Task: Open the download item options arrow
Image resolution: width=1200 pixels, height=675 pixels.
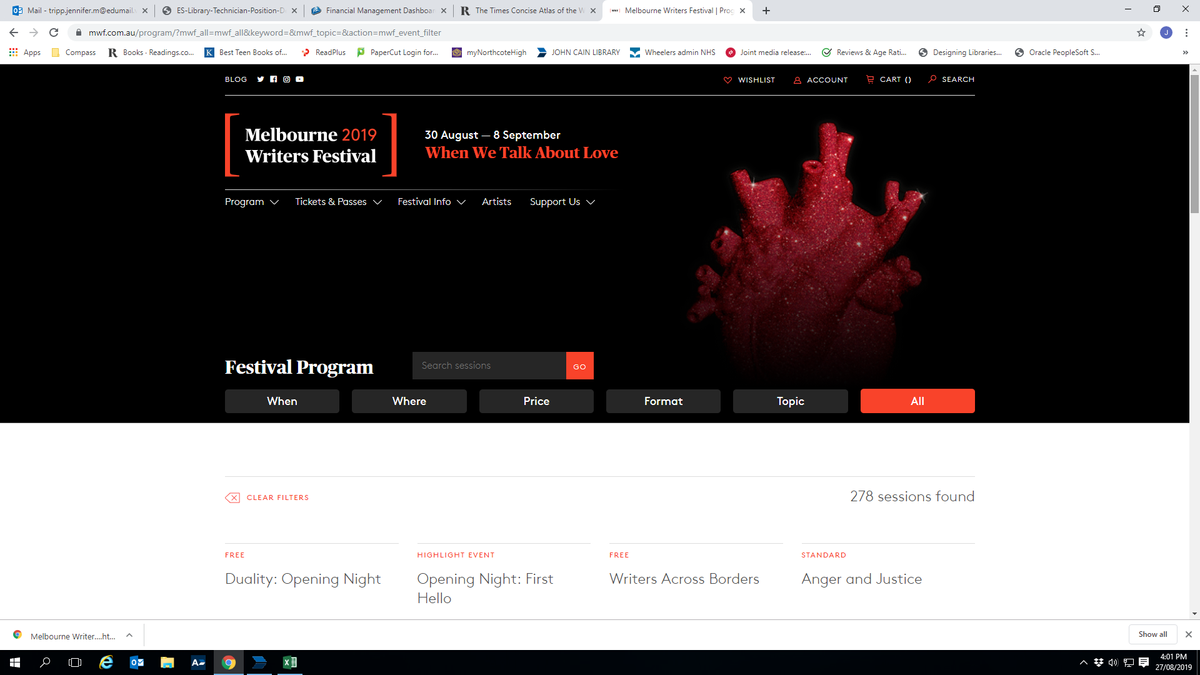Action: (129, 635)
